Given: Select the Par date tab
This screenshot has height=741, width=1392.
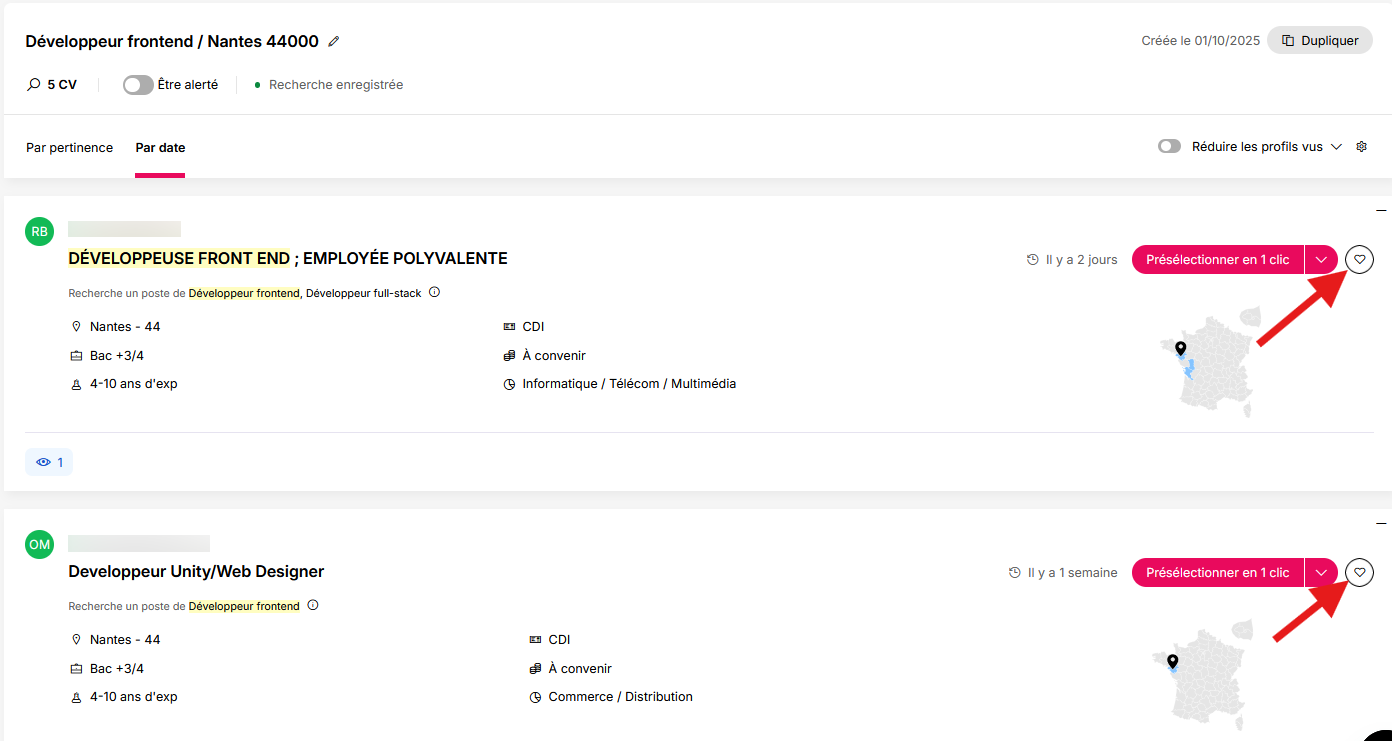Looking at the screenshot, I should point(160,147).
